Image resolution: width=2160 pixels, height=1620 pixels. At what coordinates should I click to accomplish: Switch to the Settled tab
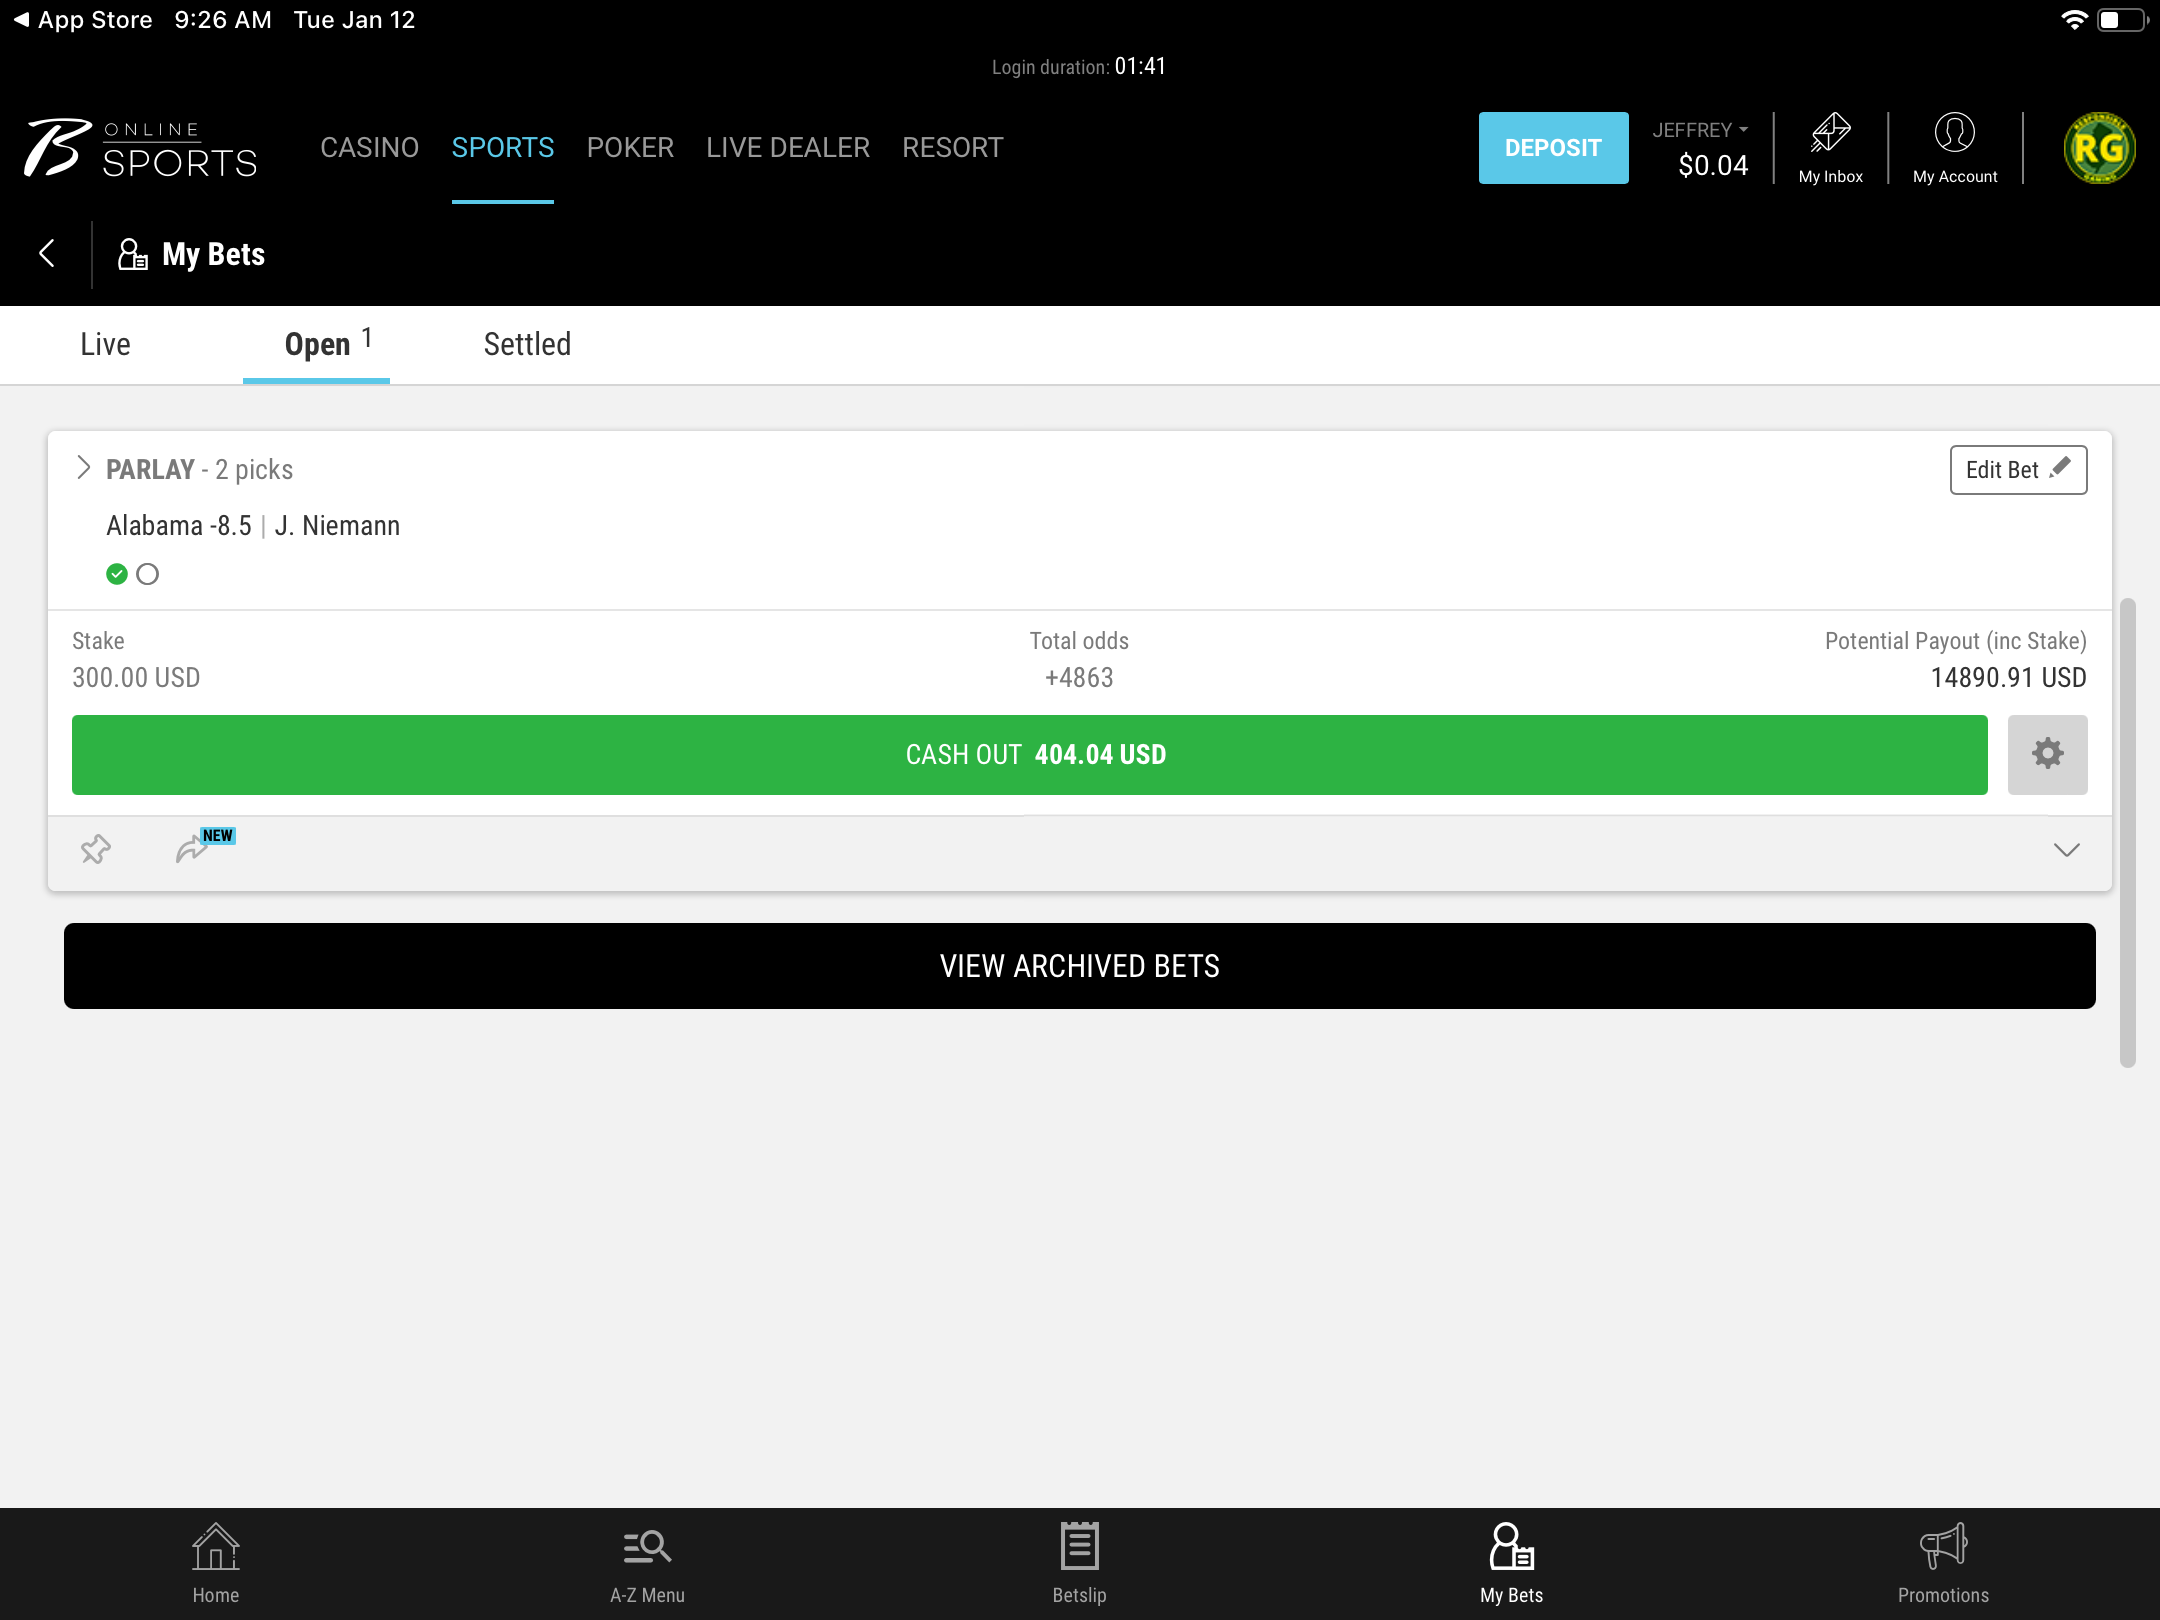pyautogui.click(x=527, y=344)
